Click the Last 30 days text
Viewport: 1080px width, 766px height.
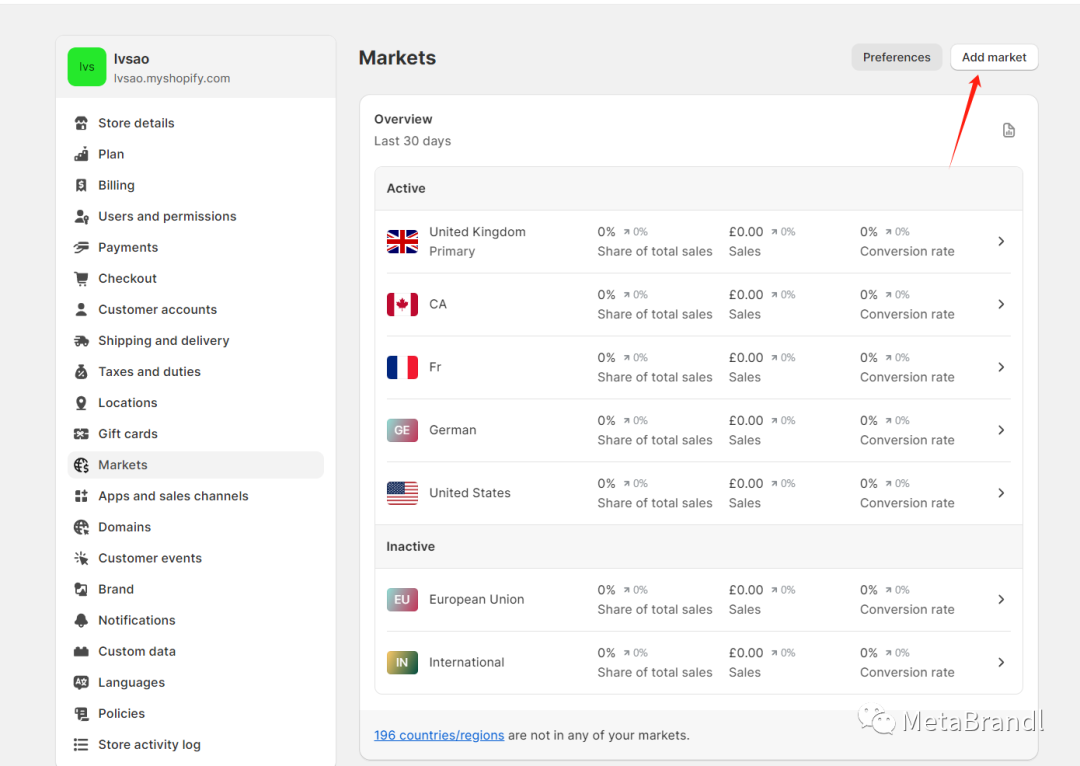coord(413,141)
